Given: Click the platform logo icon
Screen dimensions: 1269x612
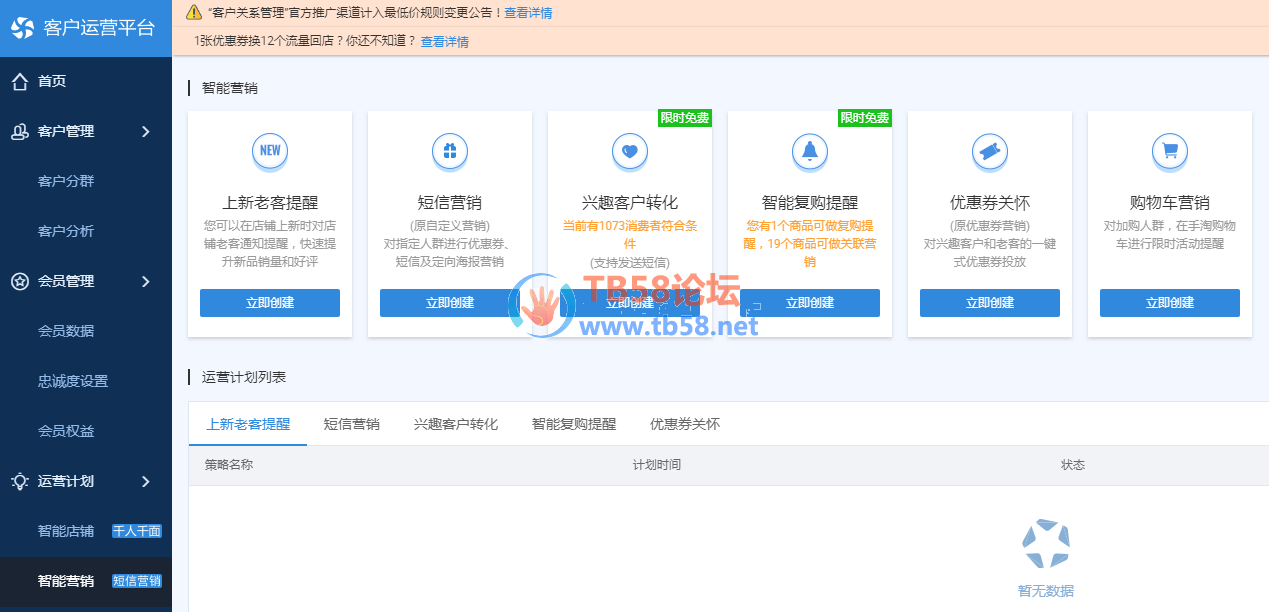Looking at the screenshot, I should click(x=22, y=27).
